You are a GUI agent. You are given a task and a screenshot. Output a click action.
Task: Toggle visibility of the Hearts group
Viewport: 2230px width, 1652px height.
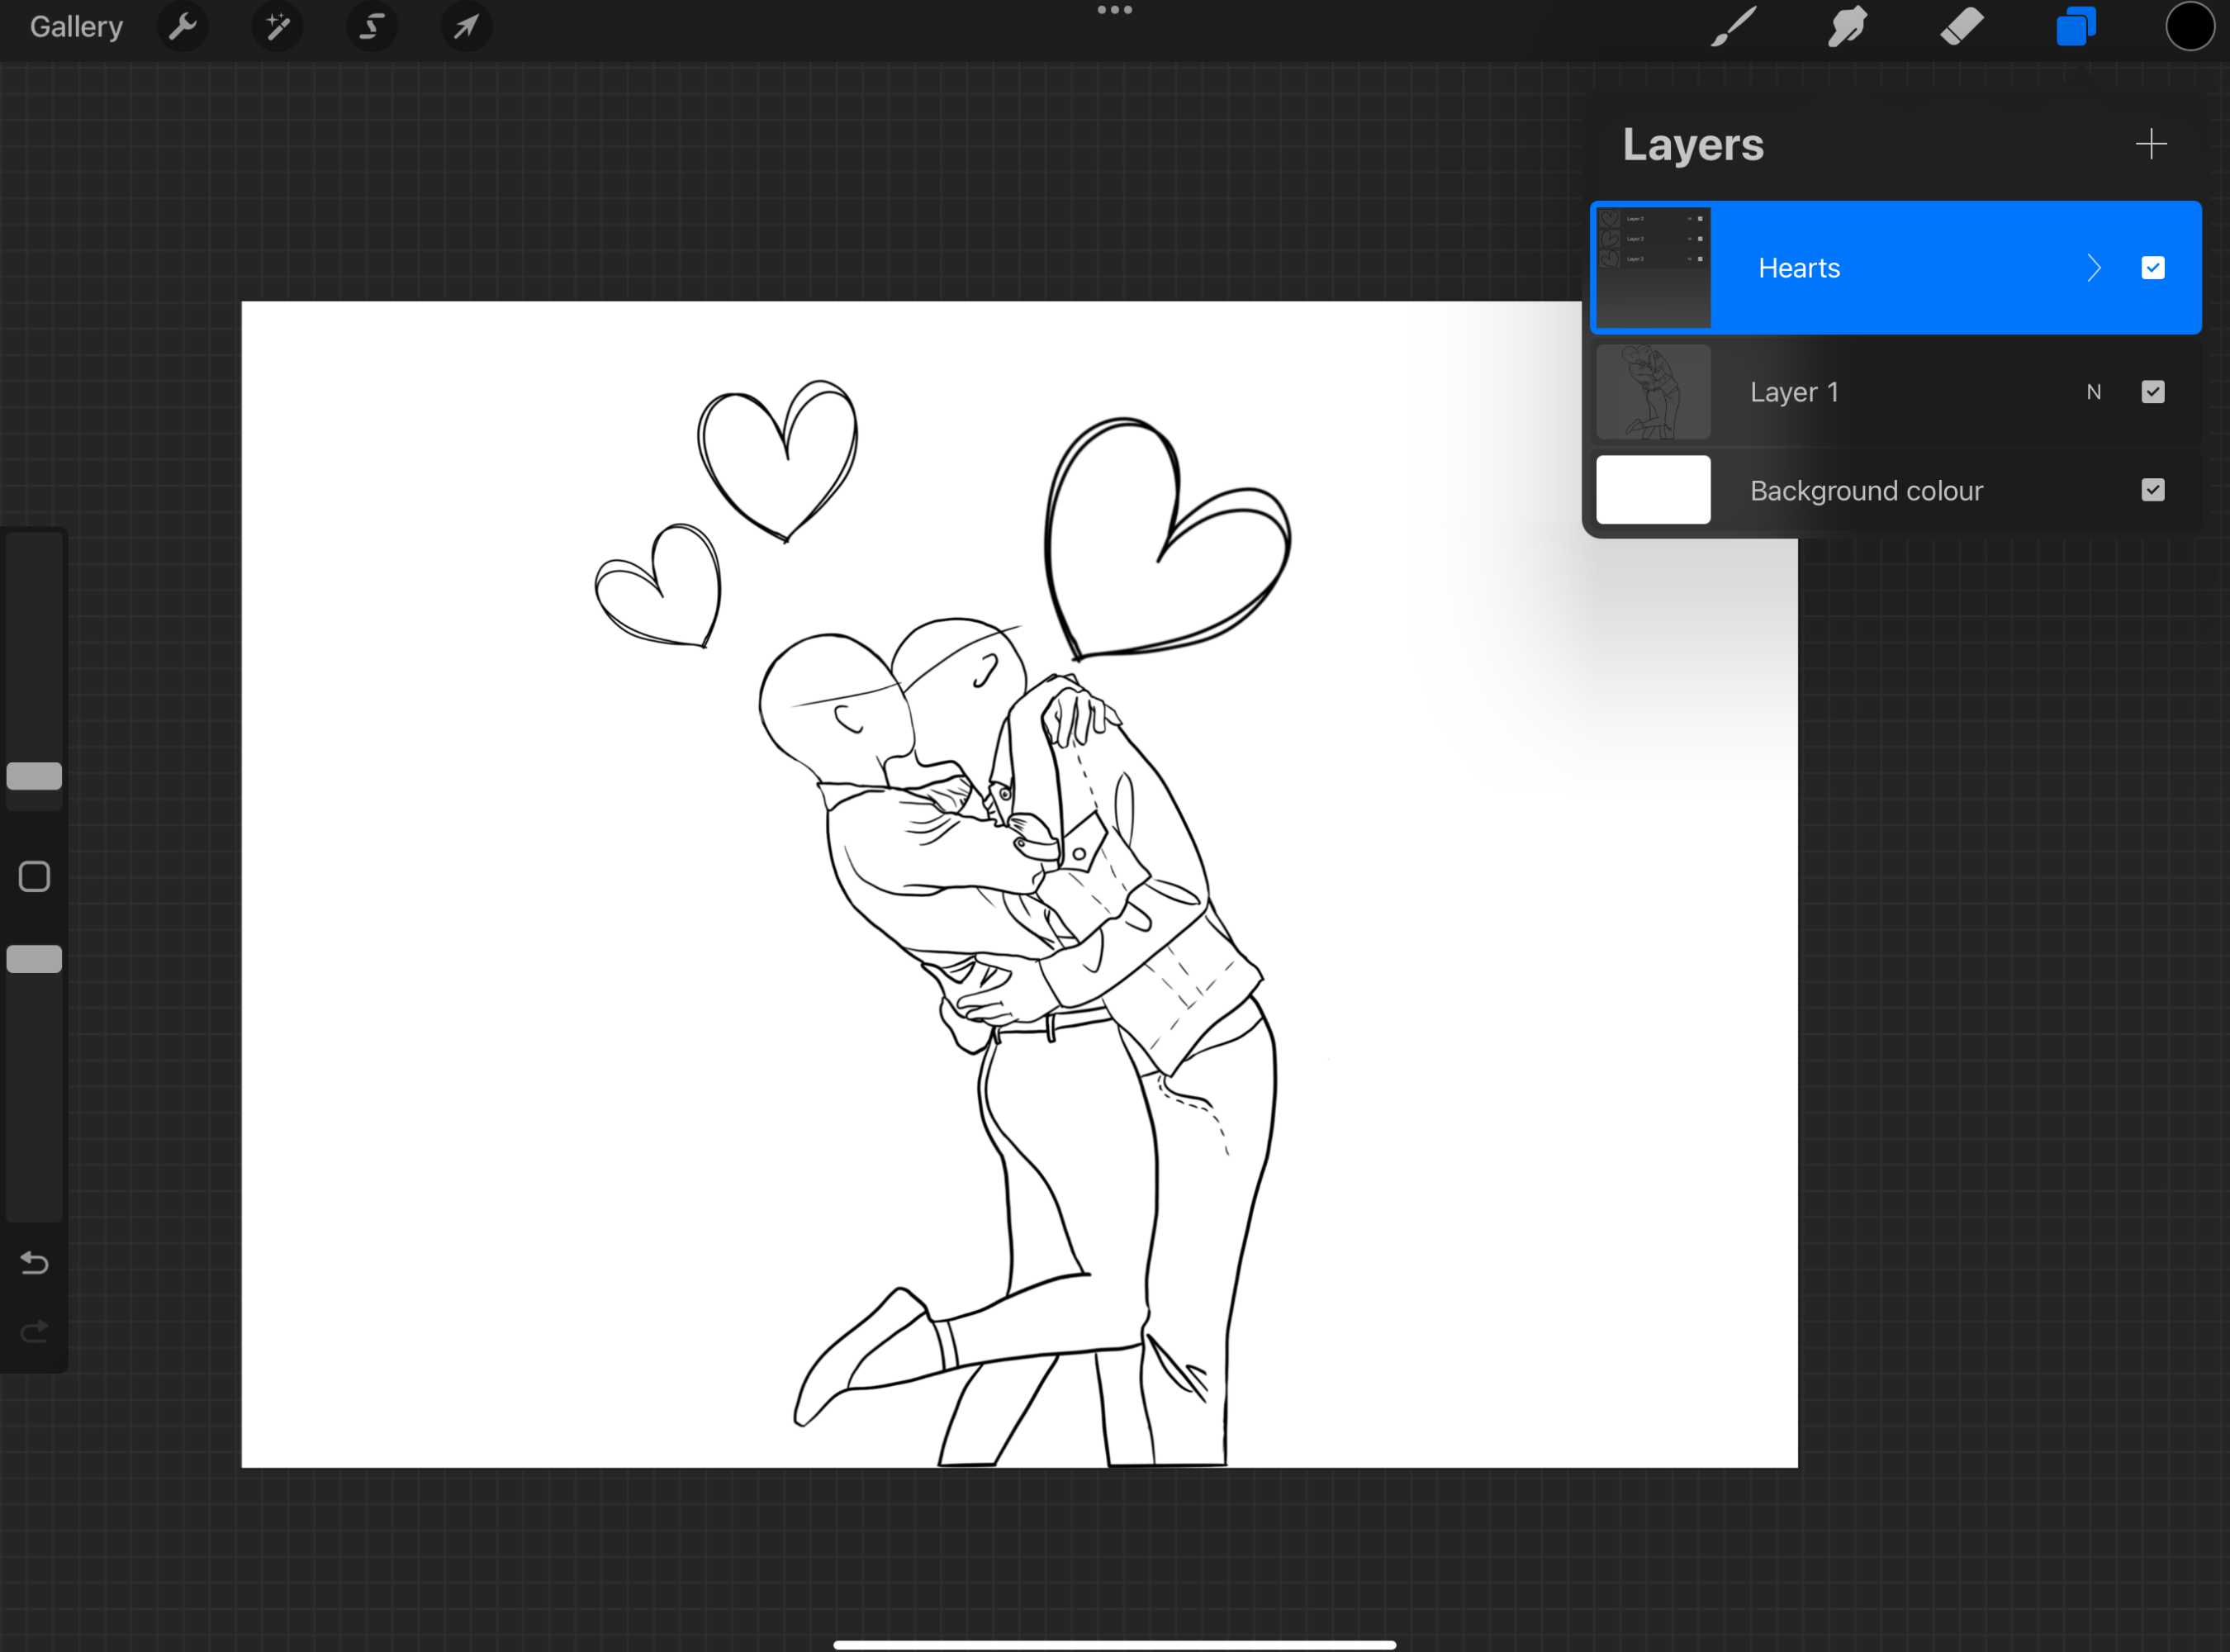click(2154, 267)
